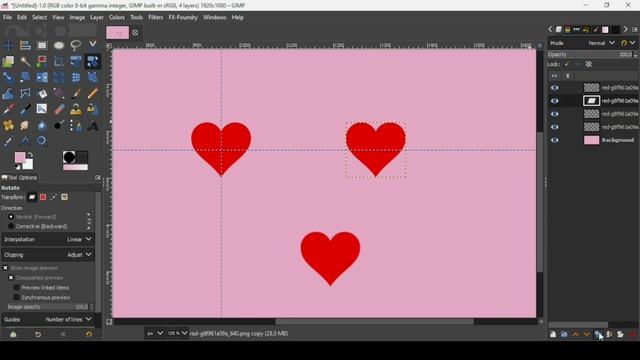The image size is (640, 360).
Task: Select the Move tool
Action: click(x=8, y=45)
